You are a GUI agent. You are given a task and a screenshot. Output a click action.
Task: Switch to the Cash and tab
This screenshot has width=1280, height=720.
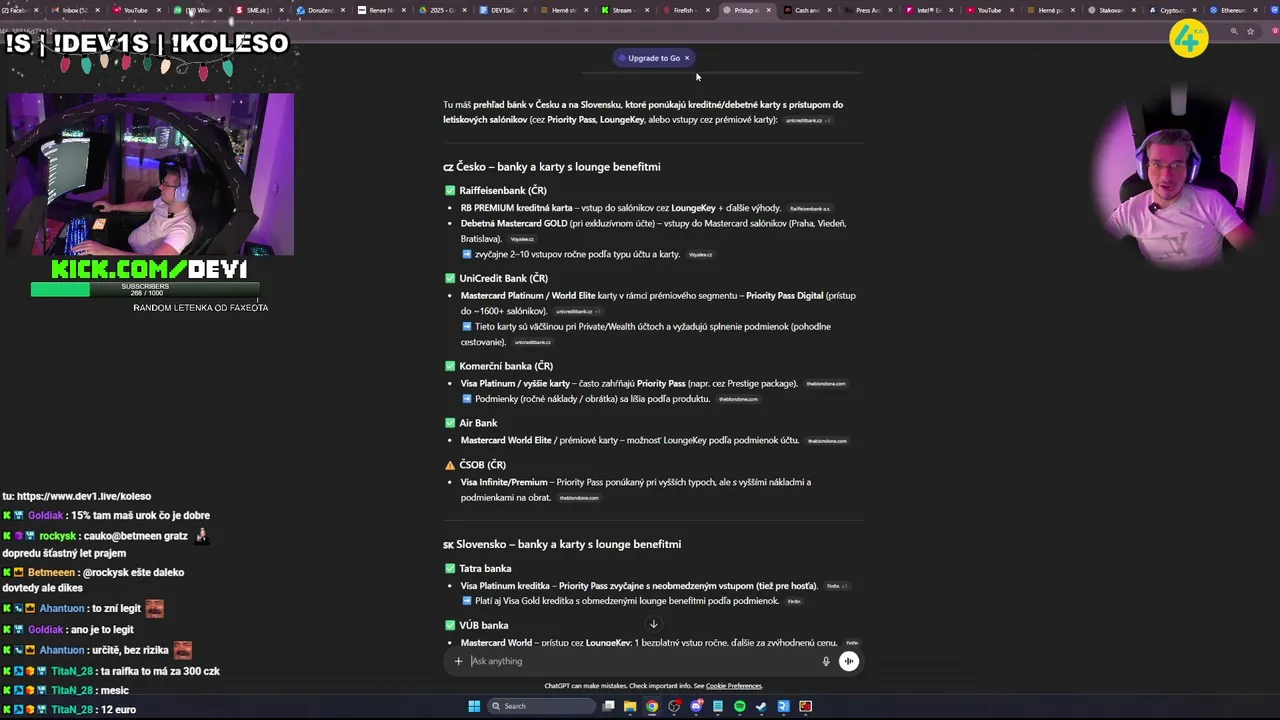tap(806, 10)
